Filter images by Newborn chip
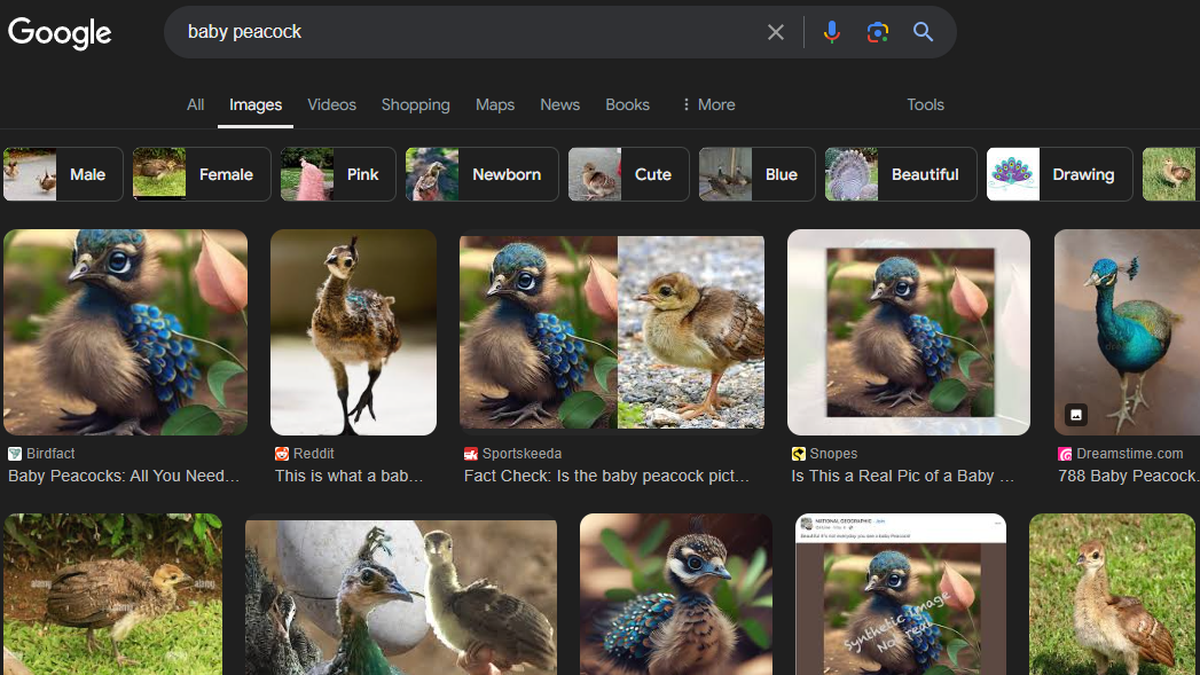 point(480,174)
